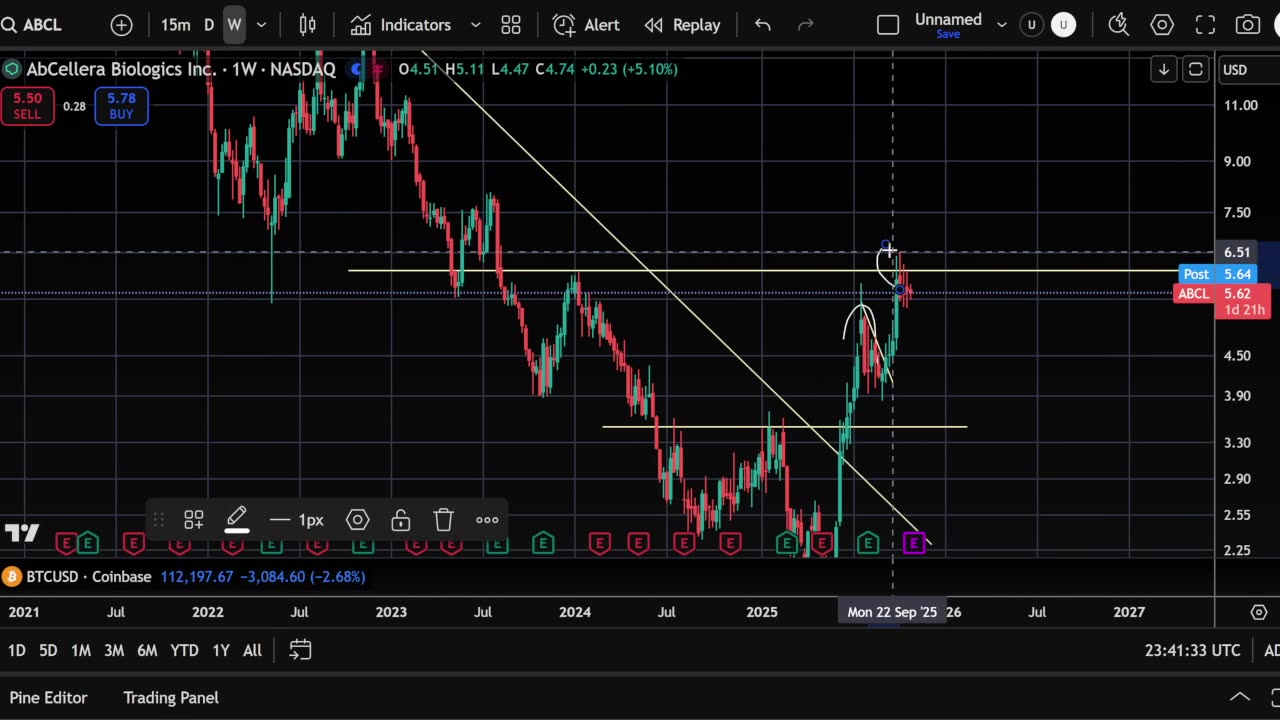Toggle the drawing lock icon
This screenshot has height=720, width=1280.
[401, 520]
